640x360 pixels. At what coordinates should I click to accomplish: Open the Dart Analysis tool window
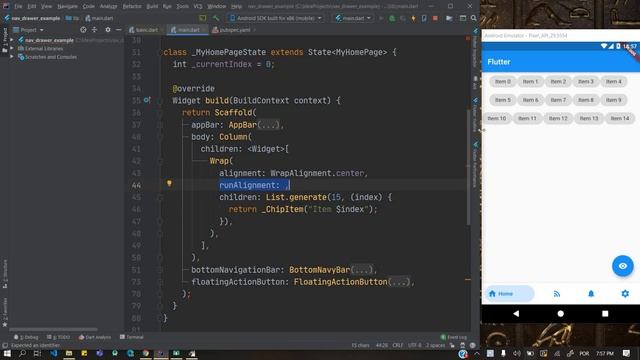(95, 337)
